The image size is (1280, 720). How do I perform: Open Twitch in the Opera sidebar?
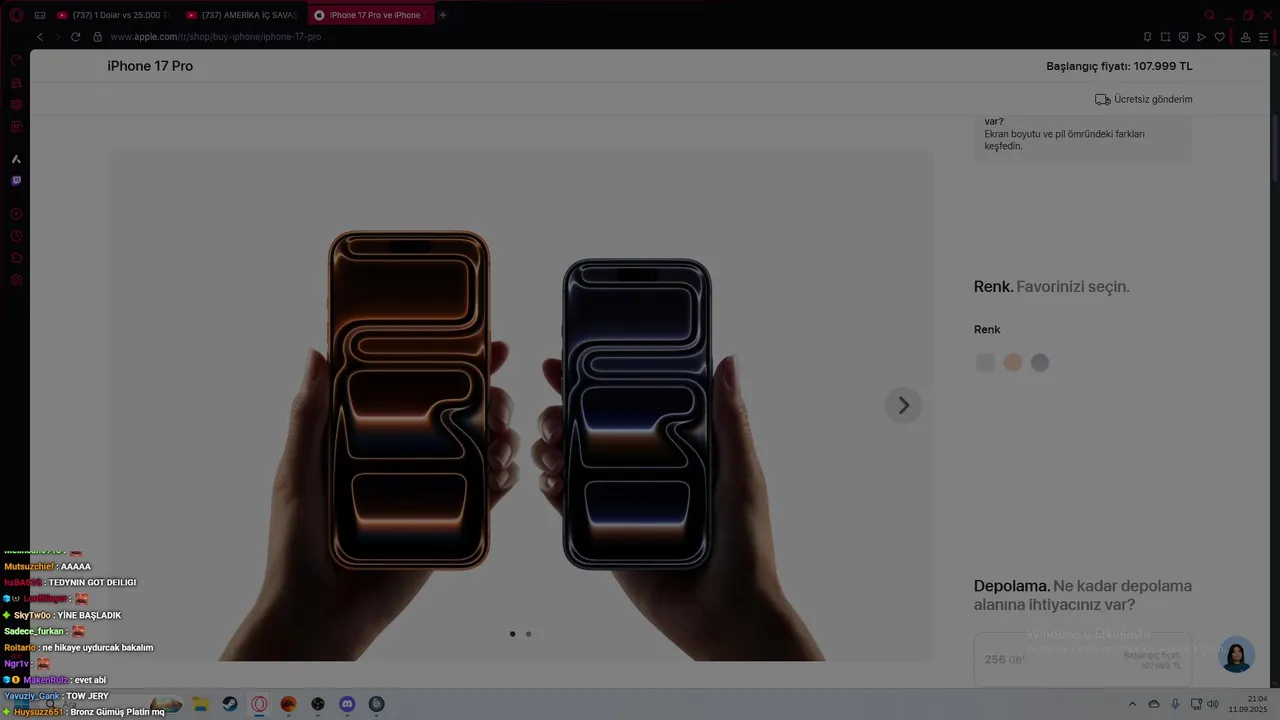click(x=16, y=181)
